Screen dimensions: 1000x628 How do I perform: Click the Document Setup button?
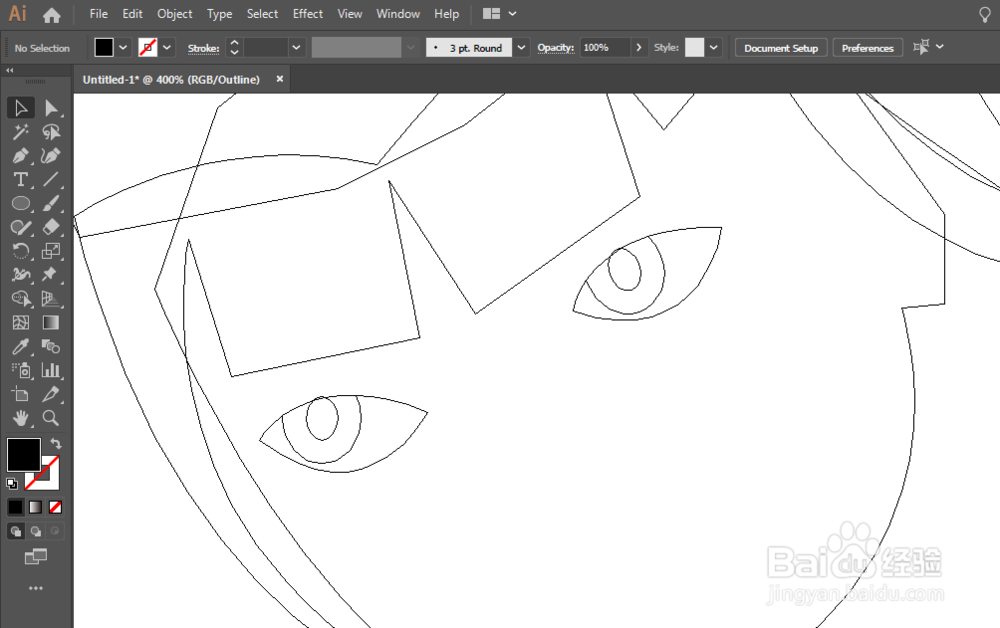pyautogui.click(x=781, y=48)
